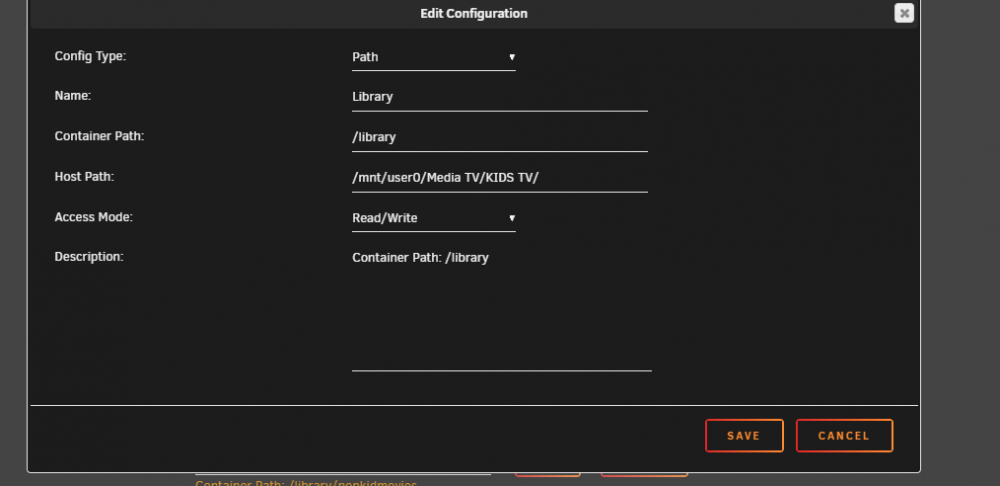
Task: Select the Access Mode label
Action: (94, 217)
